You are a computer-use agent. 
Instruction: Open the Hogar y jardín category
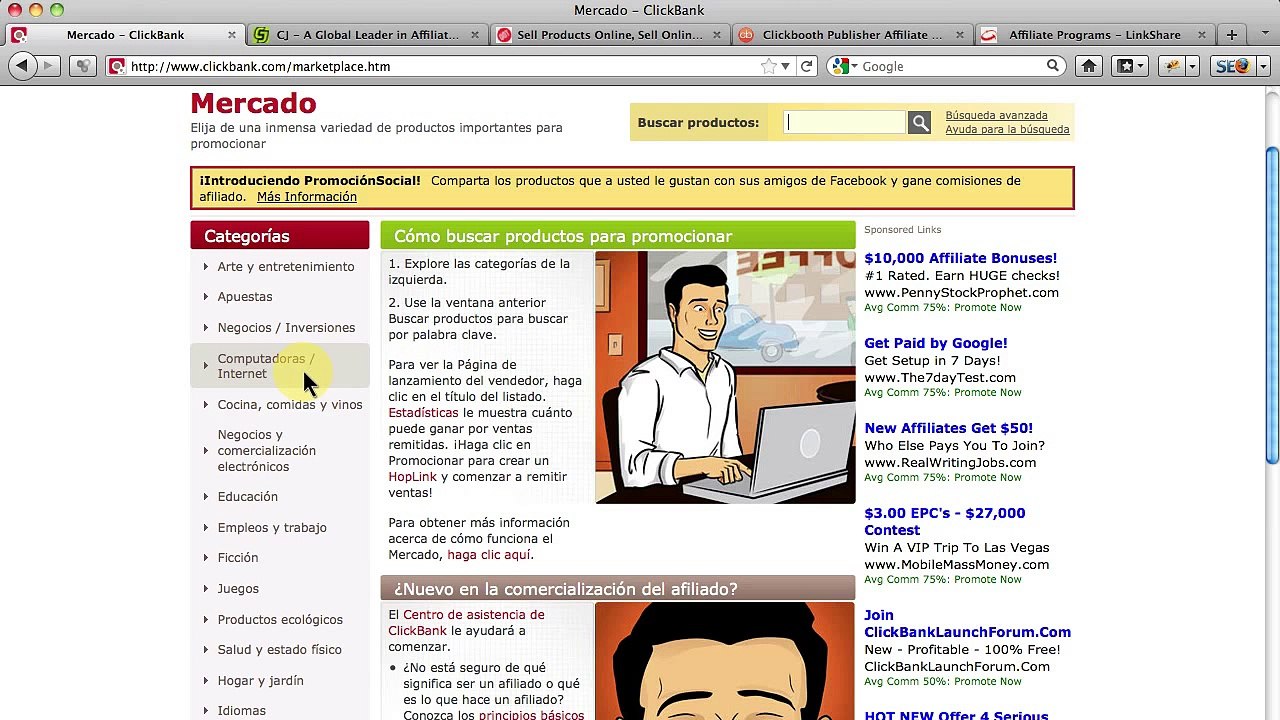coord(260,680)
